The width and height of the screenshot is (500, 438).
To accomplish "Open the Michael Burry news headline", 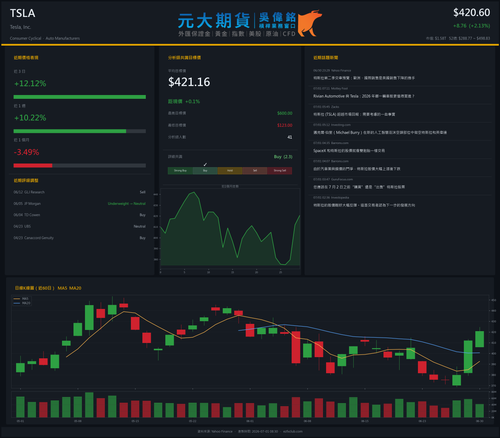I will point(380,133).
